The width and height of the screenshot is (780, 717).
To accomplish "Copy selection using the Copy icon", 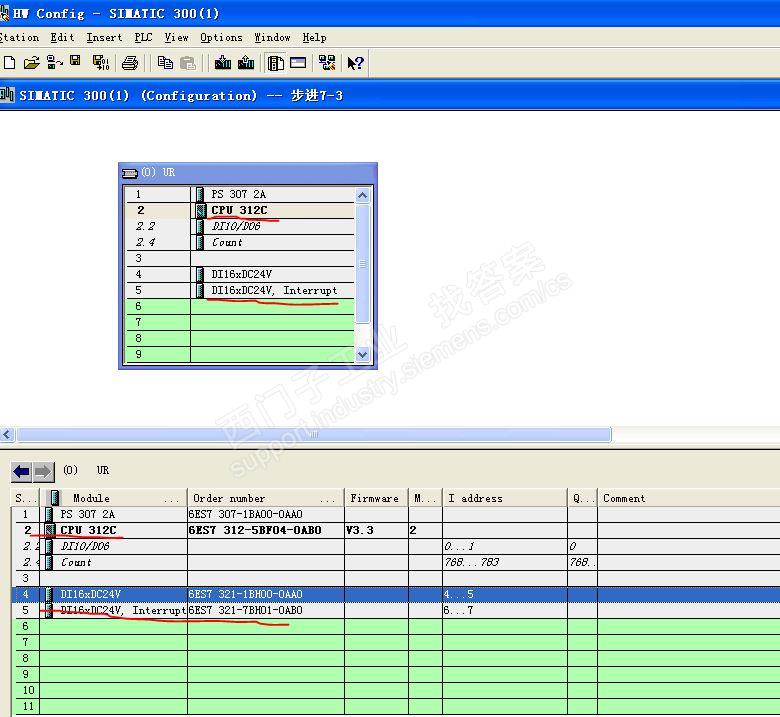I will pos(165,63).
